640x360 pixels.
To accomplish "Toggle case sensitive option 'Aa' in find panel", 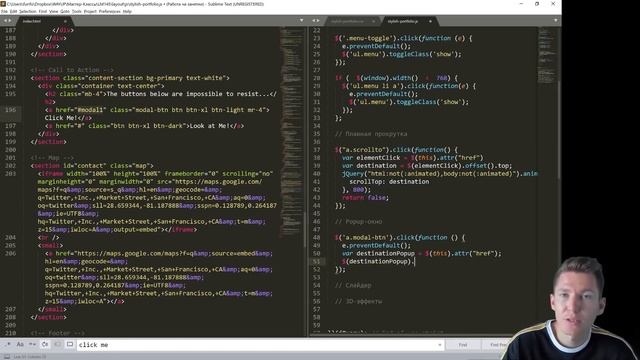I will [x=20, y=344].
